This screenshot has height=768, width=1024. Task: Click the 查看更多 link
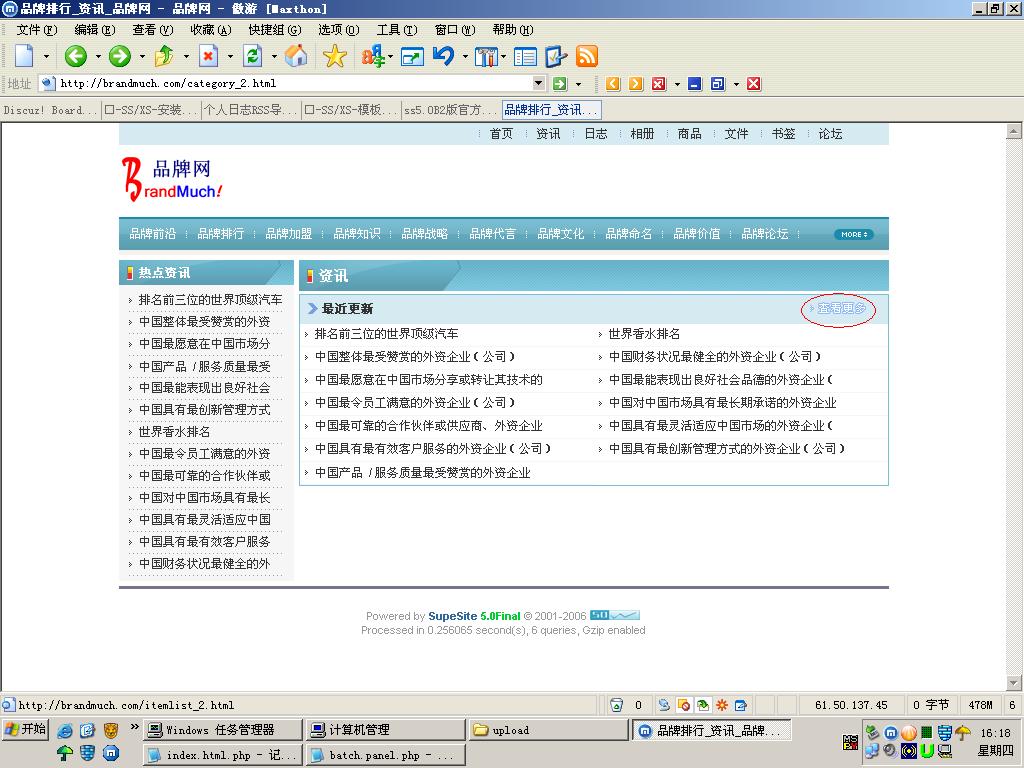tap(842, 308)
